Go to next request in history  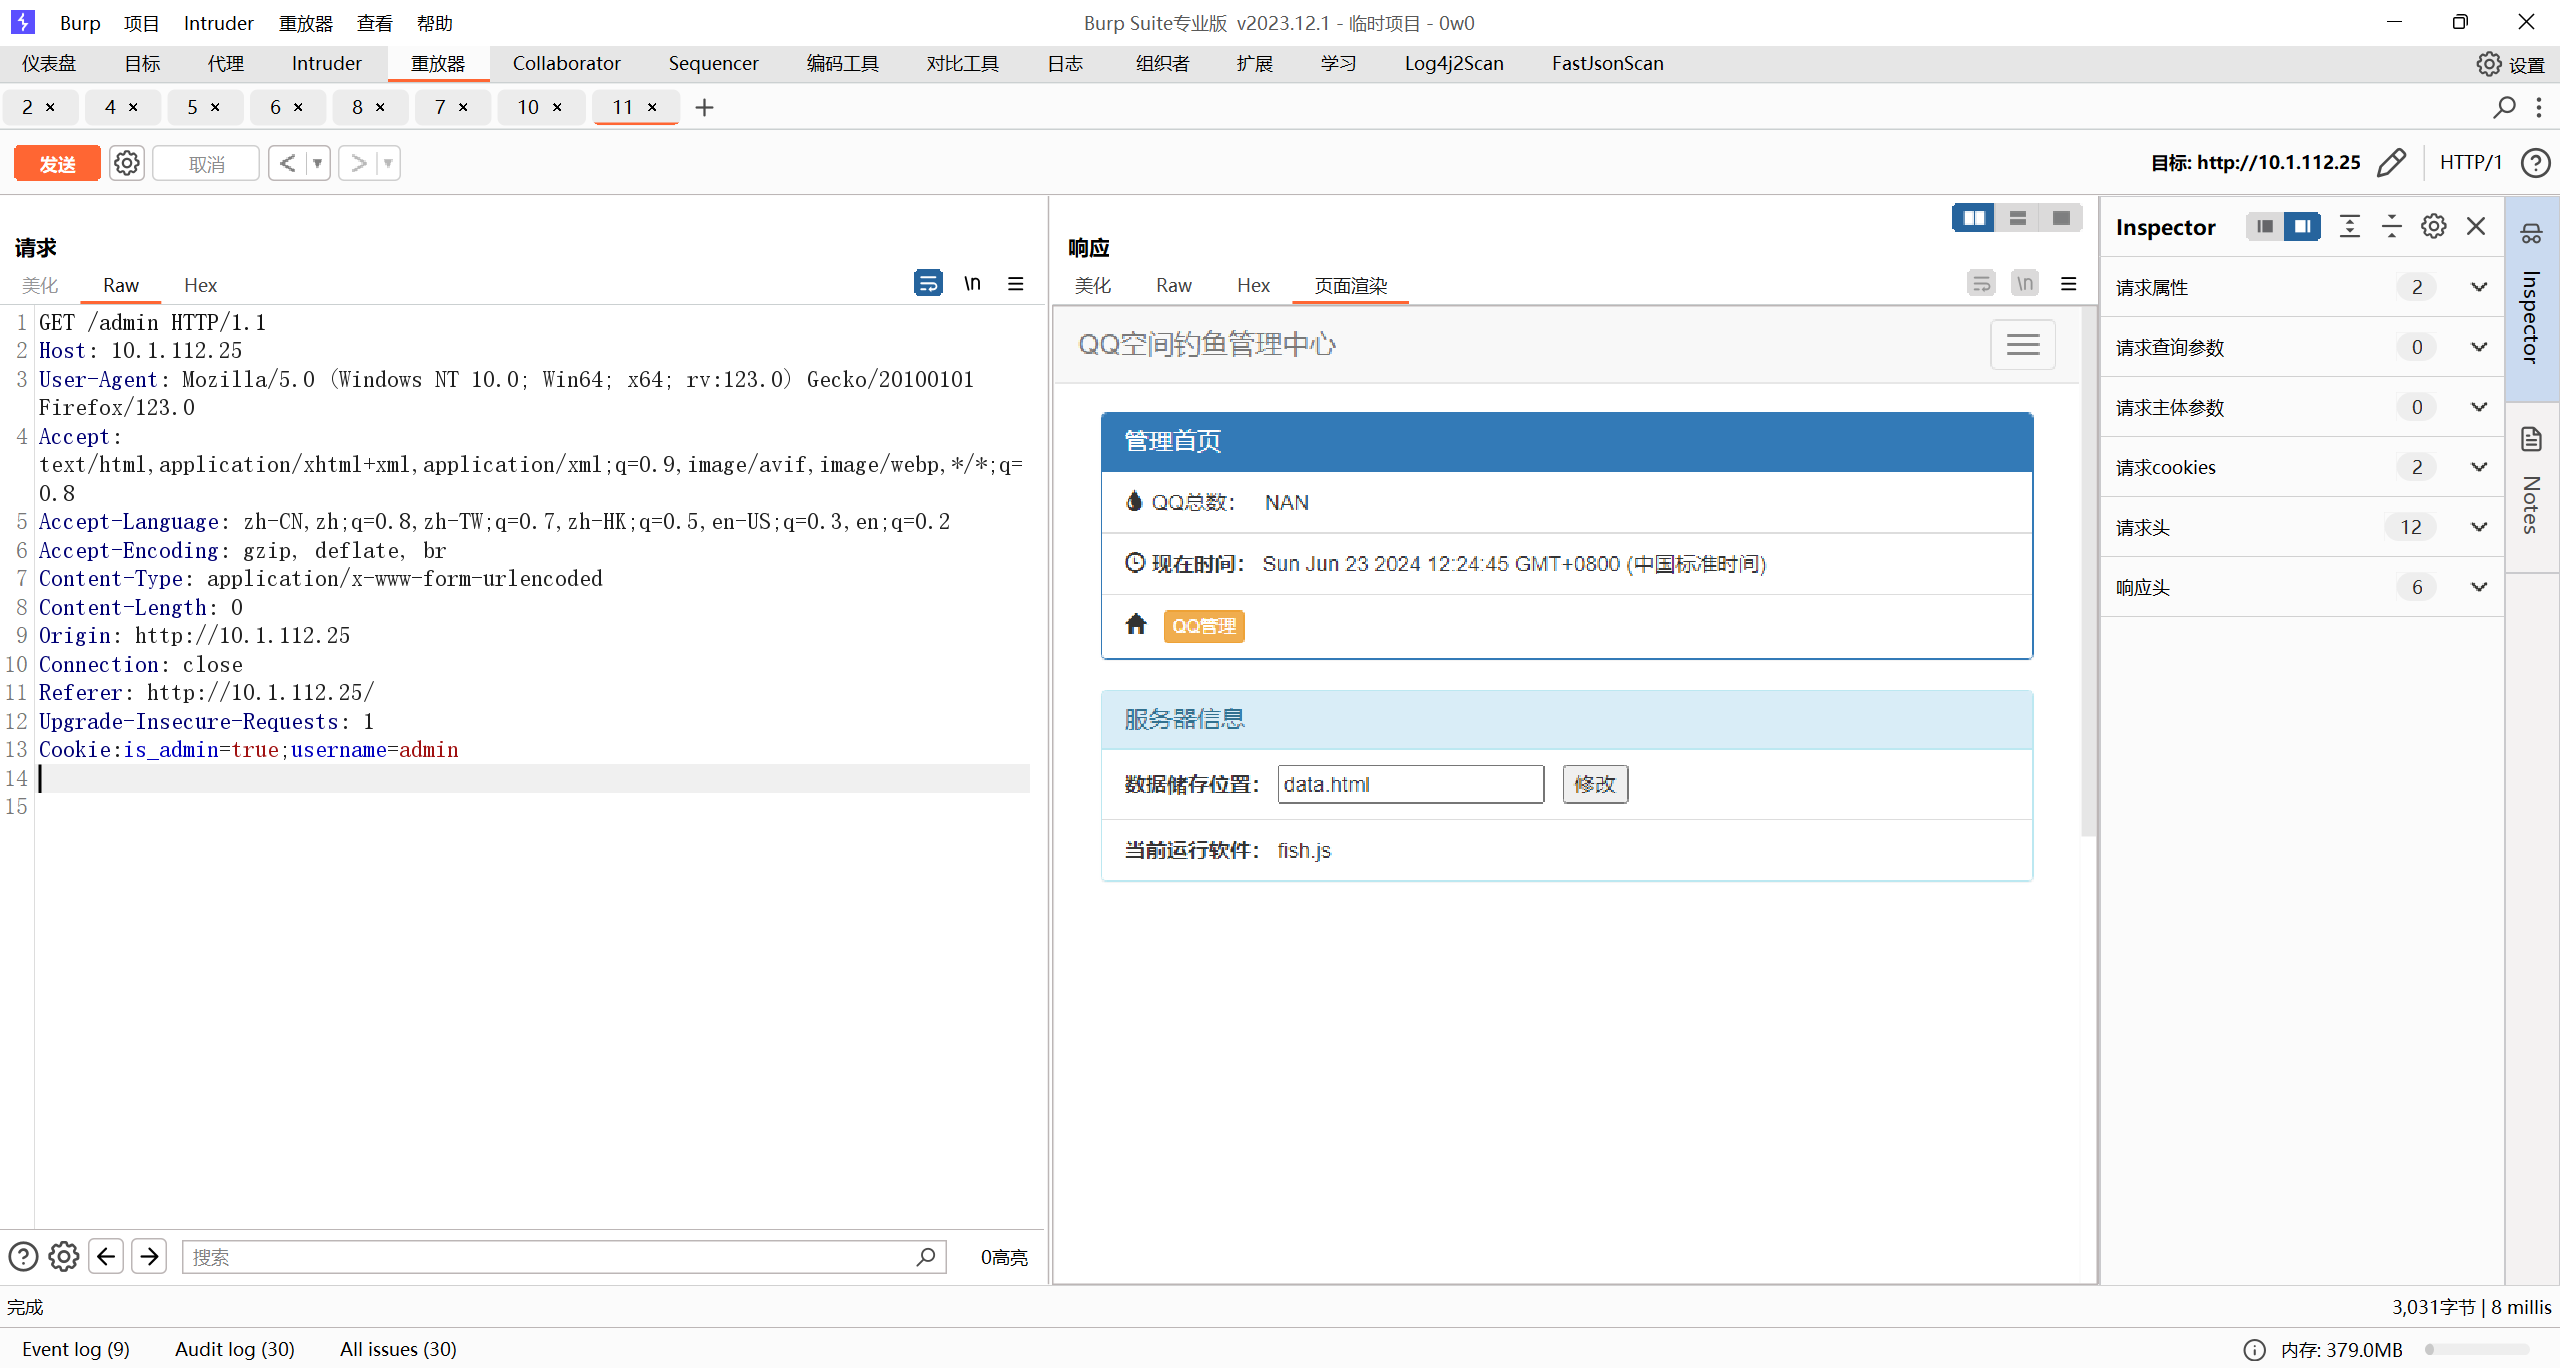(x=358, y=163)
